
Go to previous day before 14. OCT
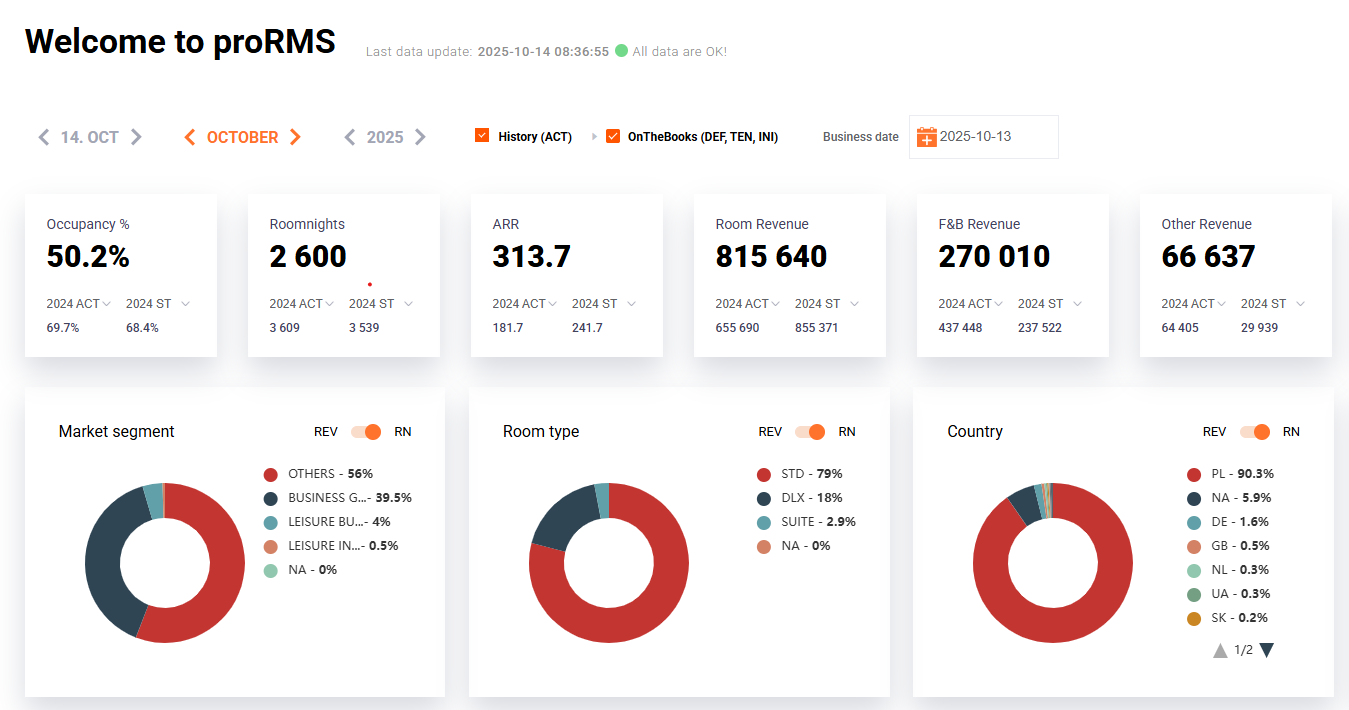tap(43, 137)
